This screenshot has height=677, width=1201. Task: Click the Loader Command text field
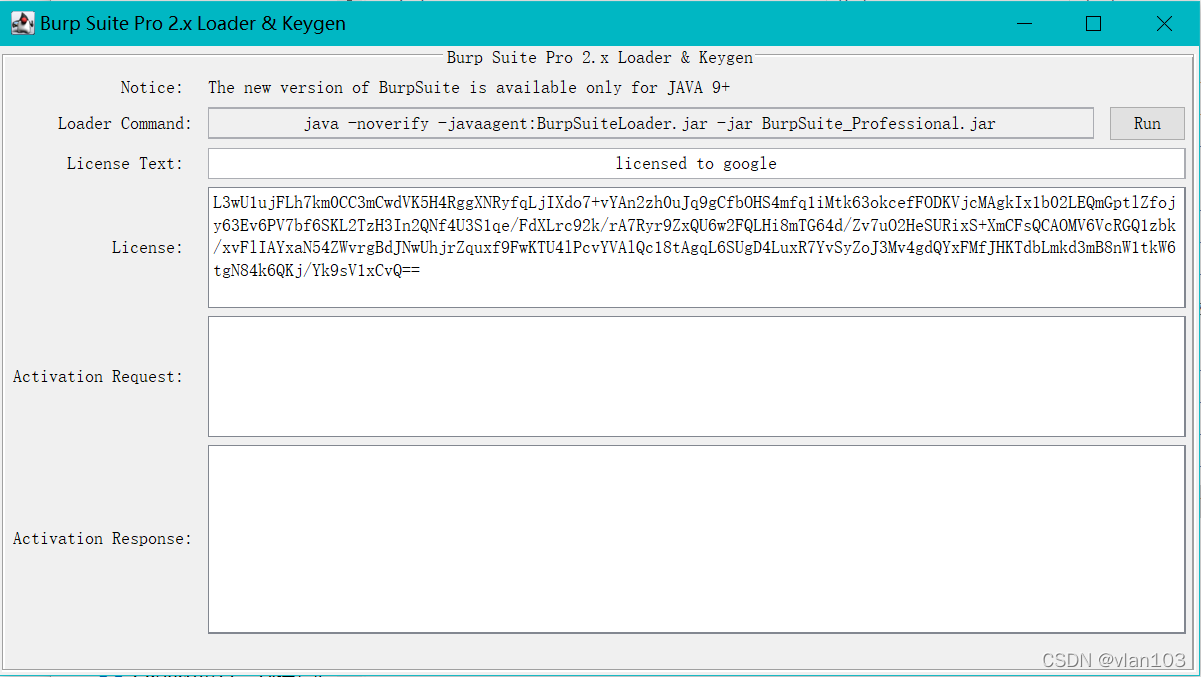[x=650, y=124]
